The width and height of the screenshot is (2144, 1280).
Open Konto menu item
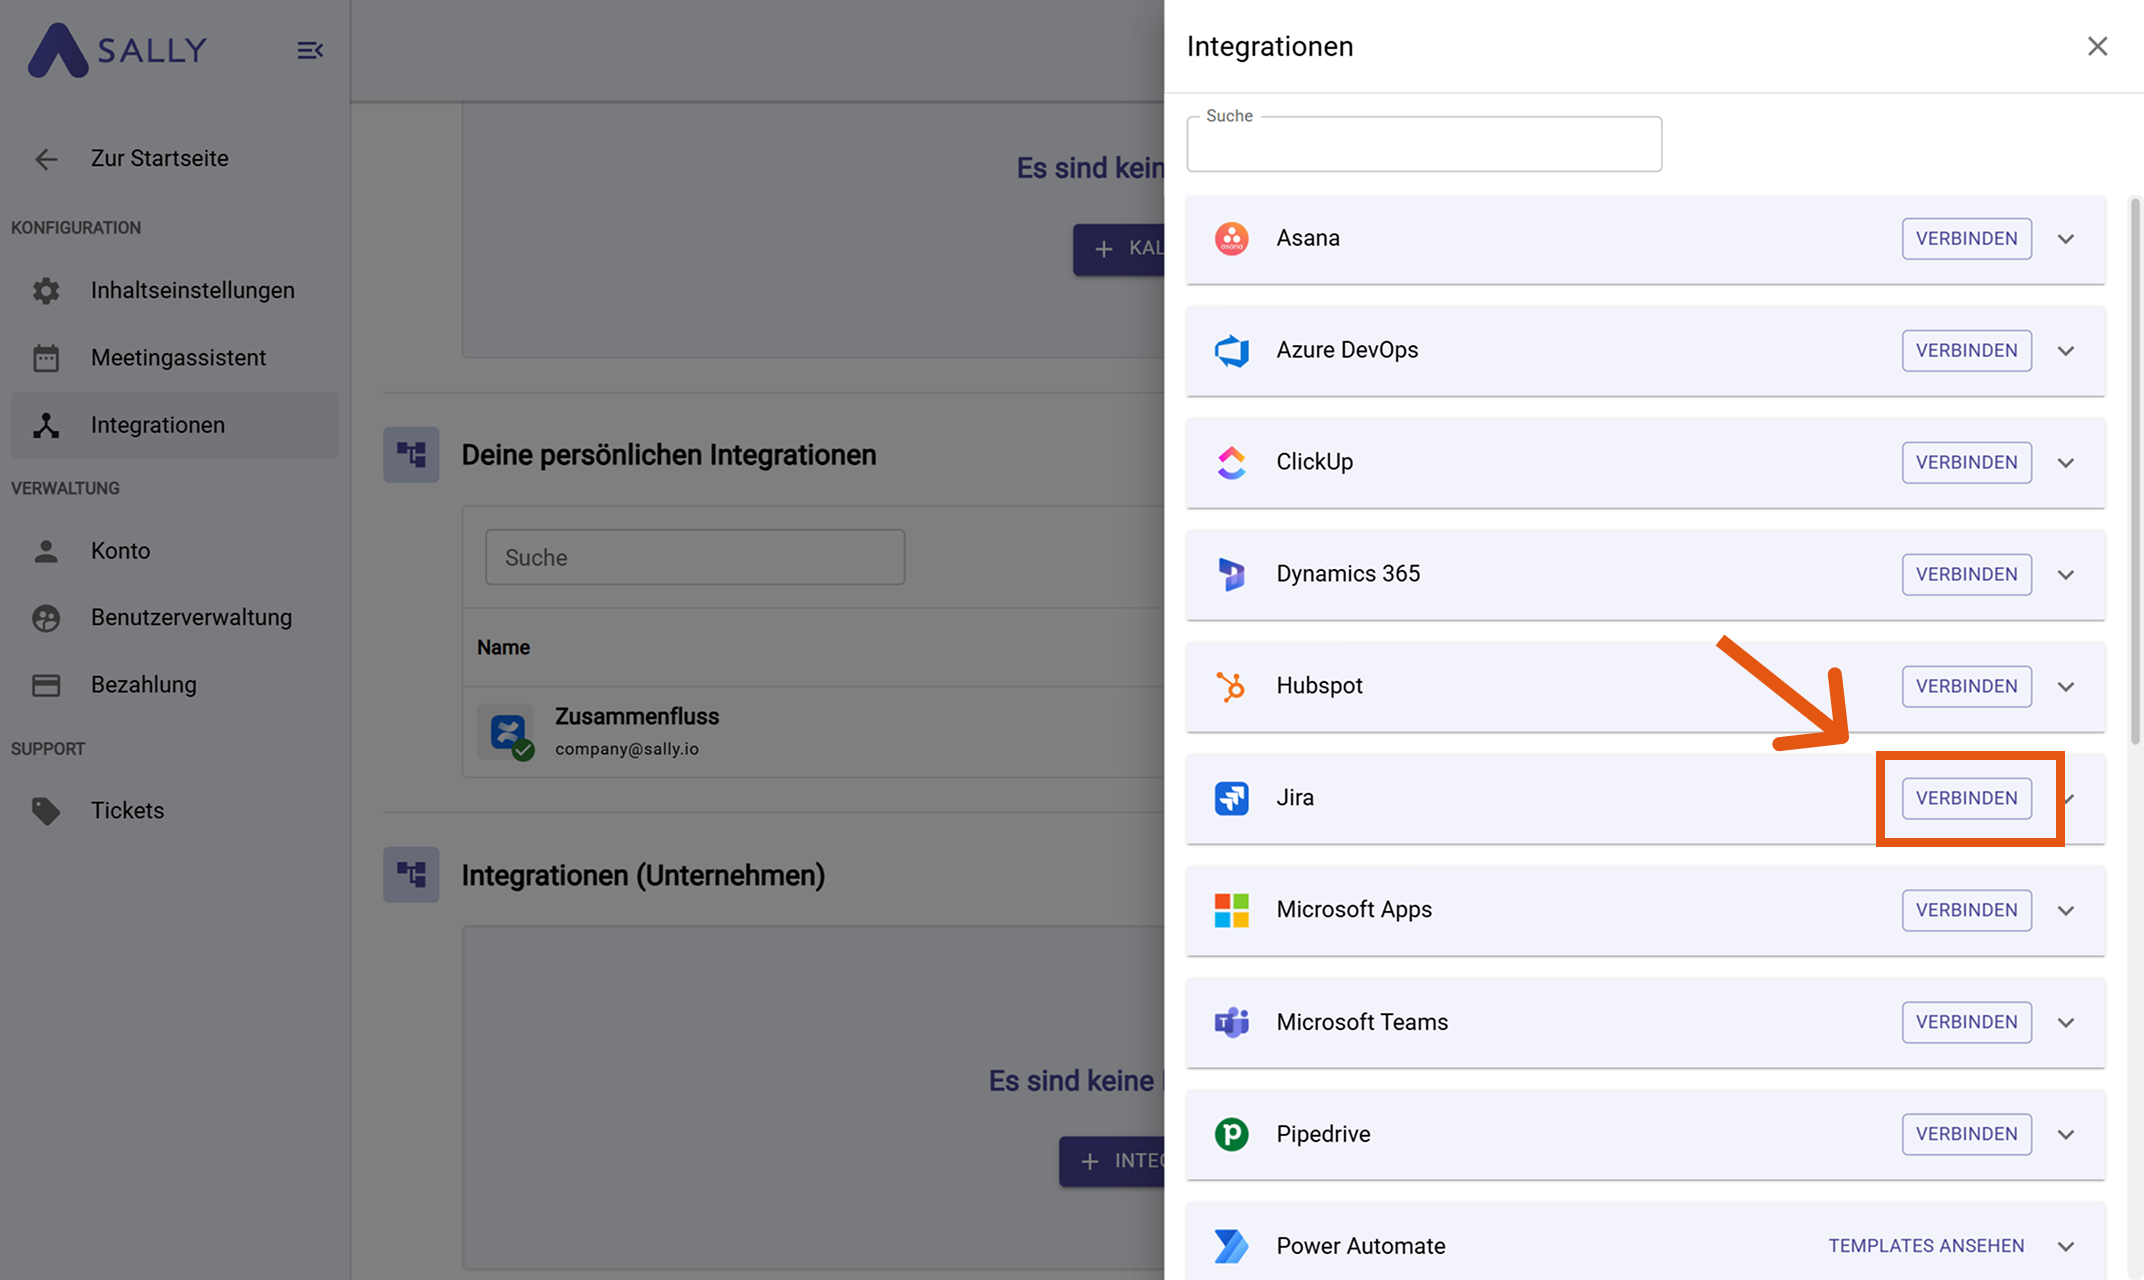[175, 551]
